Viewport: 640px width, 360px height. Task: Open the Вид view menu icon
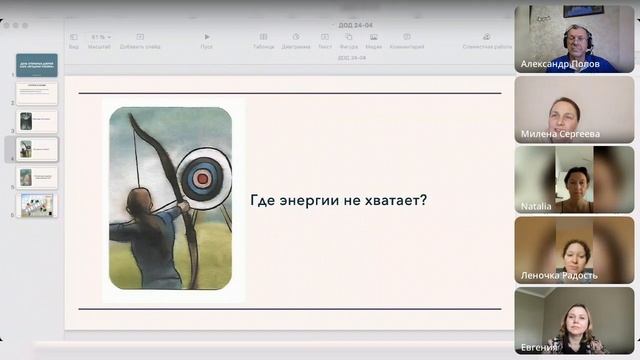click(x=73, y=37)
